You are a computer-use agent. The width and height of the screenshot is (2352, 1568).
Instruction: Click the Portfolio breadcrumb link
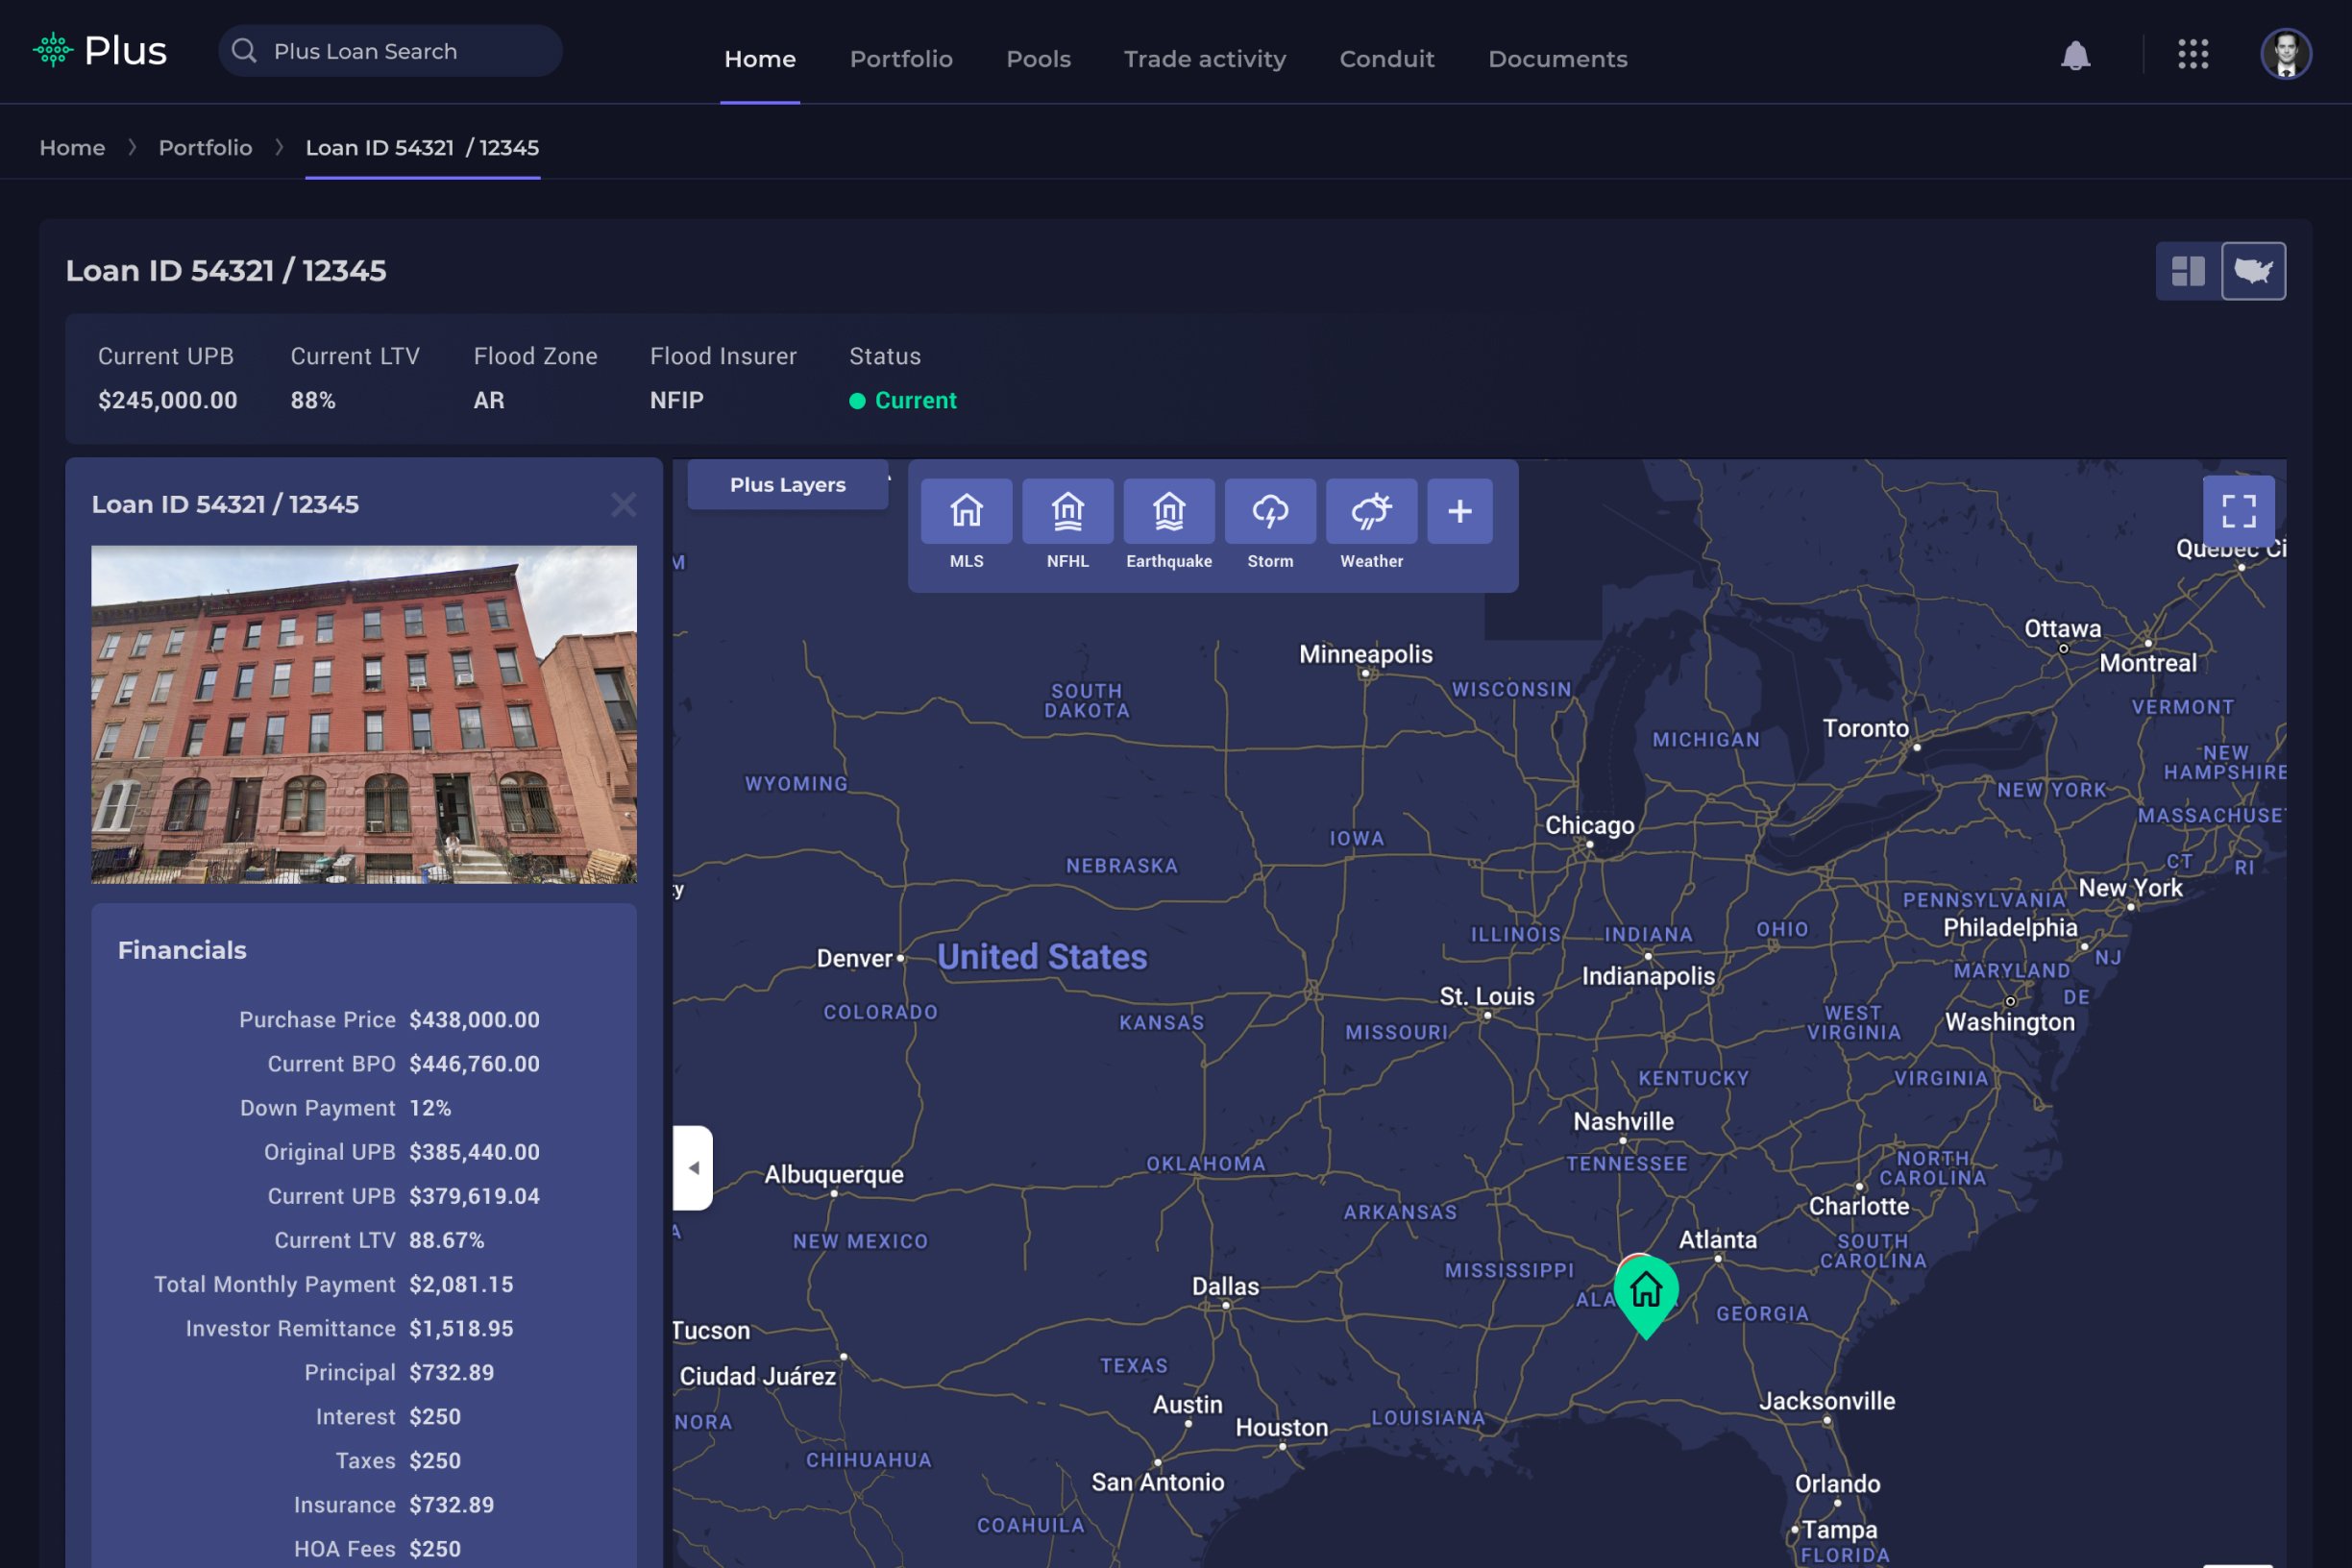point(205,148)
